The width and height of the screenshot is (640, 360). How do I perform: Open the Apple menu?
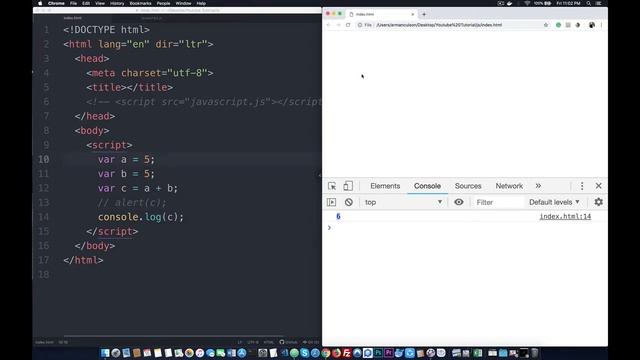40,3
